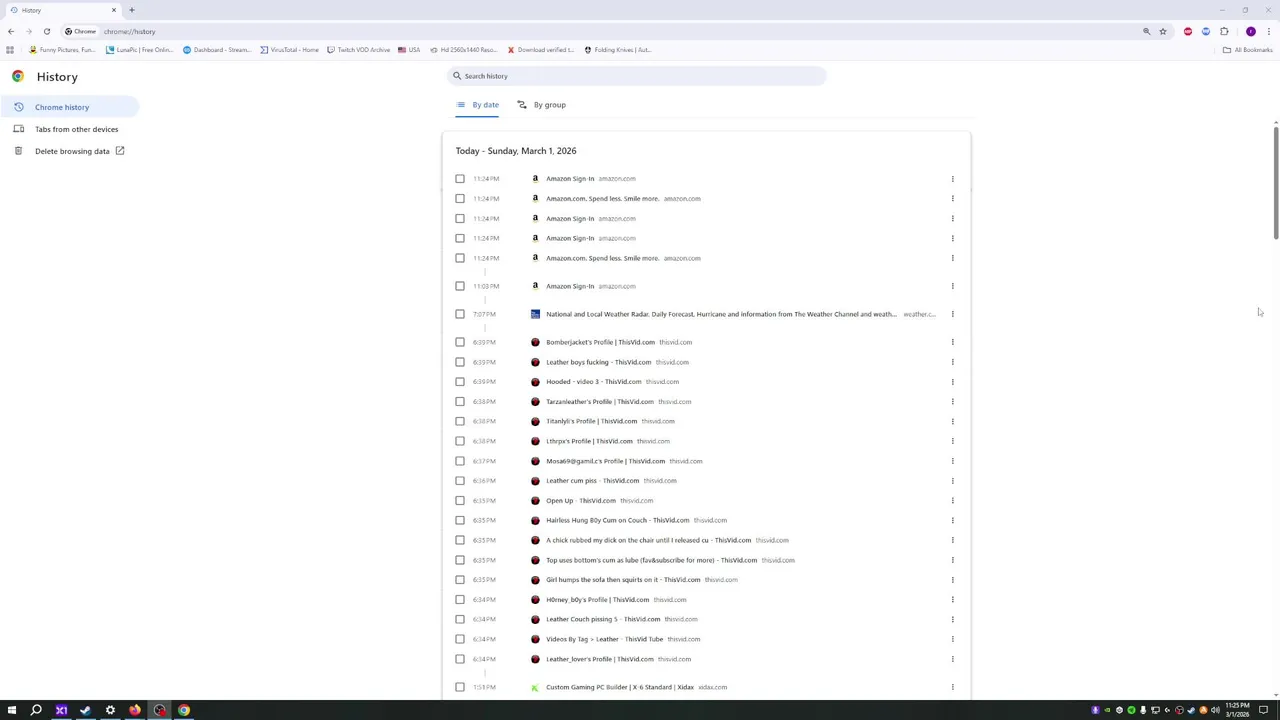This screenshot has height=720, width=1280.
Task: Click the History browser tab
Action: pyautogui.click(x=62, y=10)
